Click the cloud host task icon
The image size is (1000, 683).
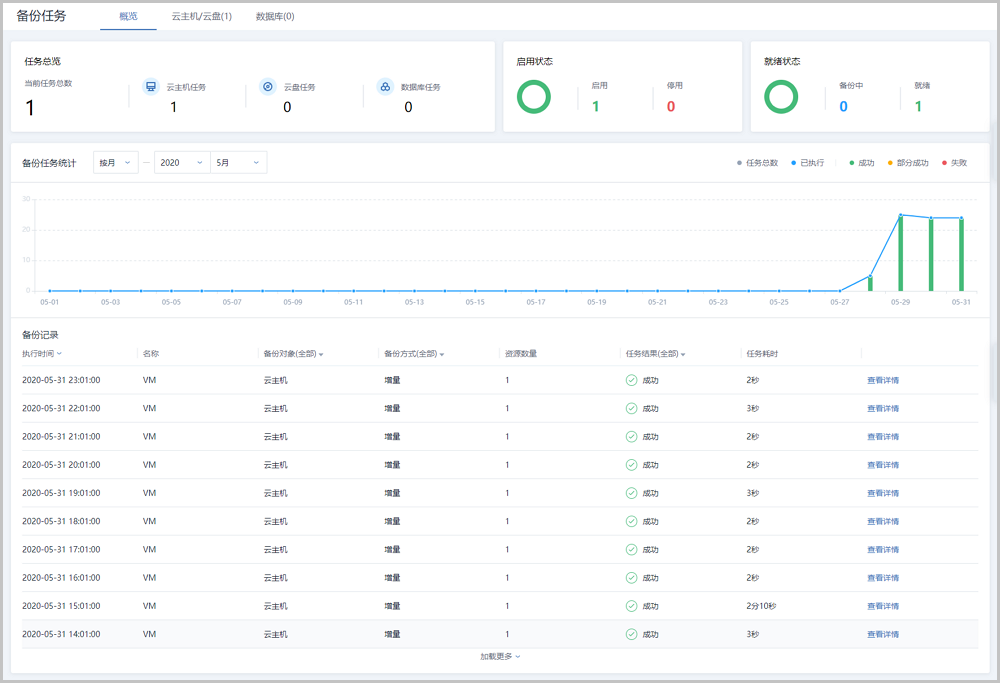tap(151, 87)
